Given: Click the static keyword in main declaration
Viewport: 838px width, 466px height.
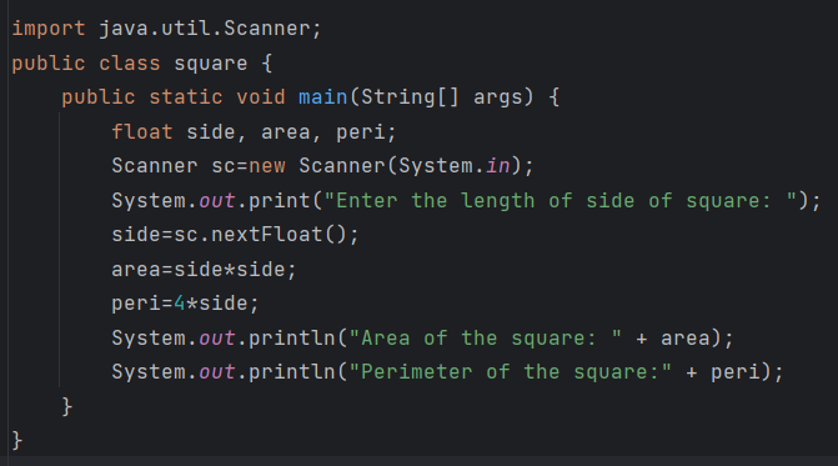Looking at the screenshot, I should coord(186,97).
